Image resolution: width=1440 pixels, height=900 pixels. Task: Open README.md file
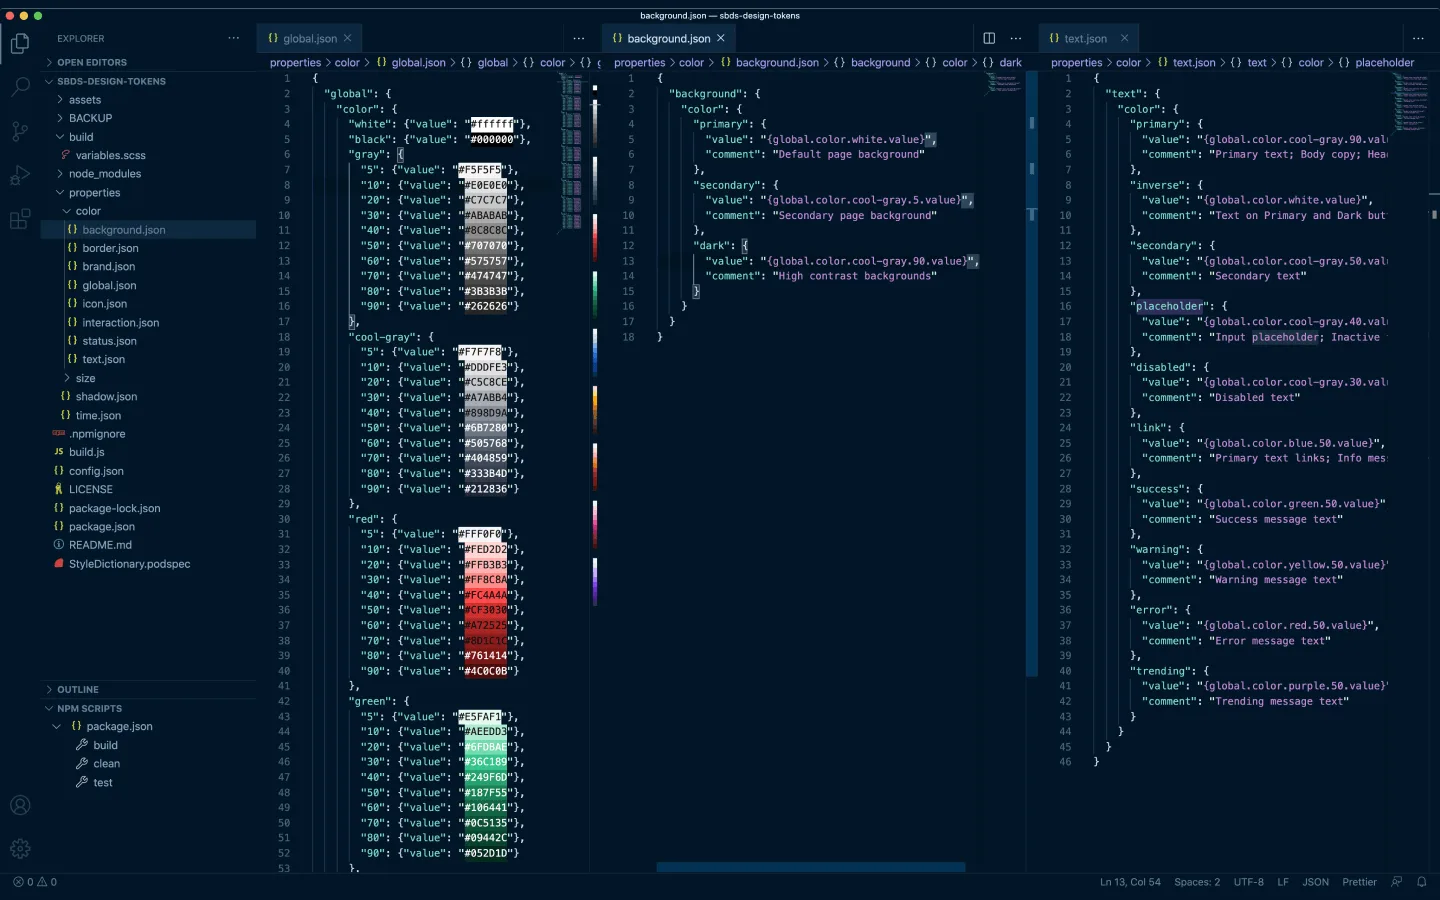pyautogui.click(x=100, y=545)
